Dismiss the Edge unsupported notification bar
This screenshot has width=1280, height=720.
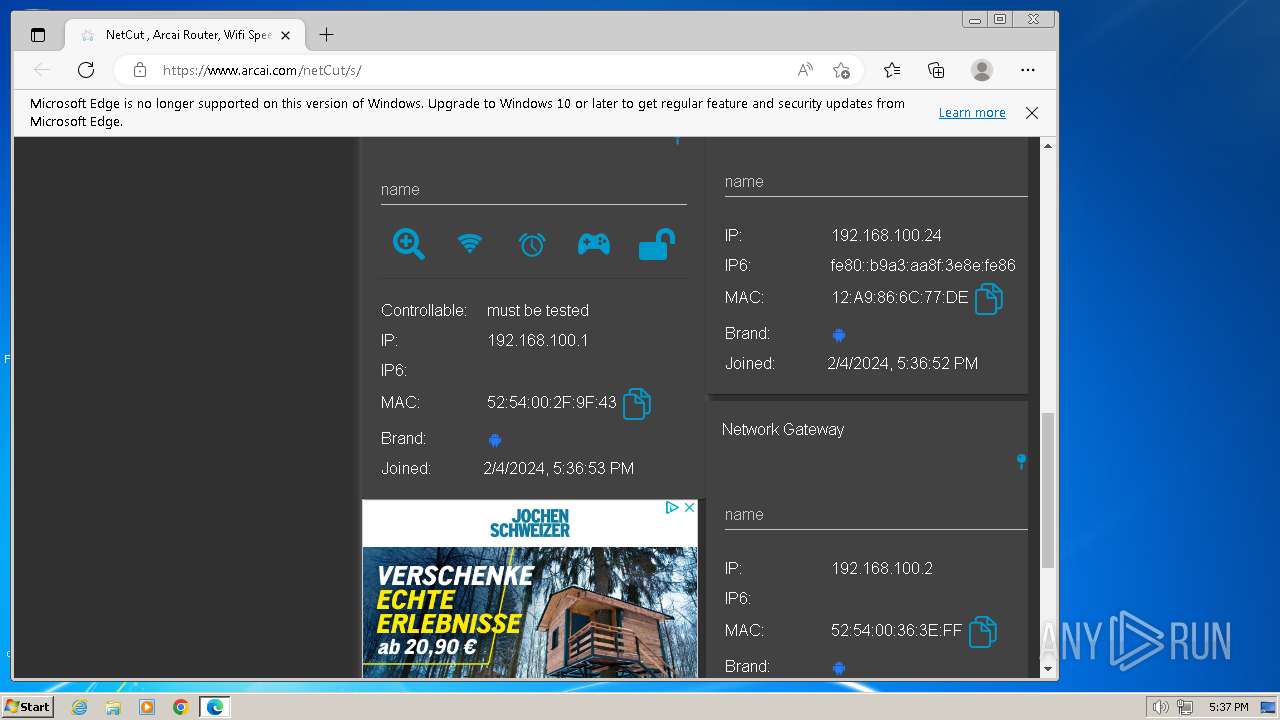click(x=1032, y=113)
